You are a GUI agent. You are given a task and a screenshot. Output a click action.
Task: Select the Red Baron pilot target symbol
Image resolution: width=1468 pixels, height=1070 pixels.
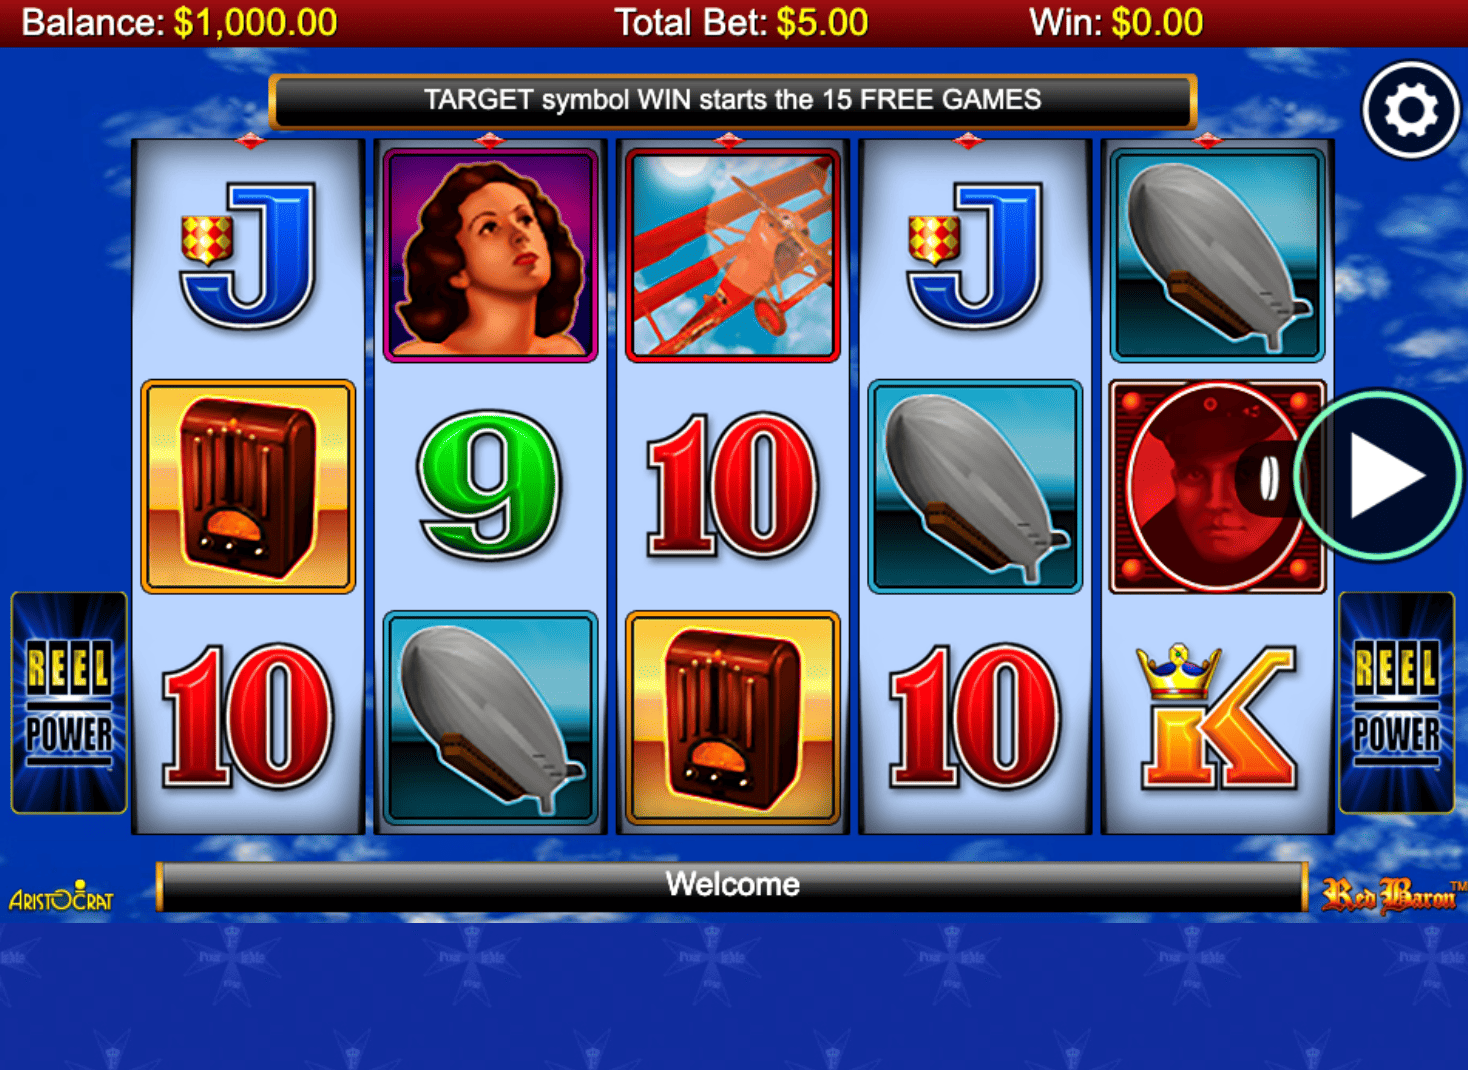tap(1218, 487)
